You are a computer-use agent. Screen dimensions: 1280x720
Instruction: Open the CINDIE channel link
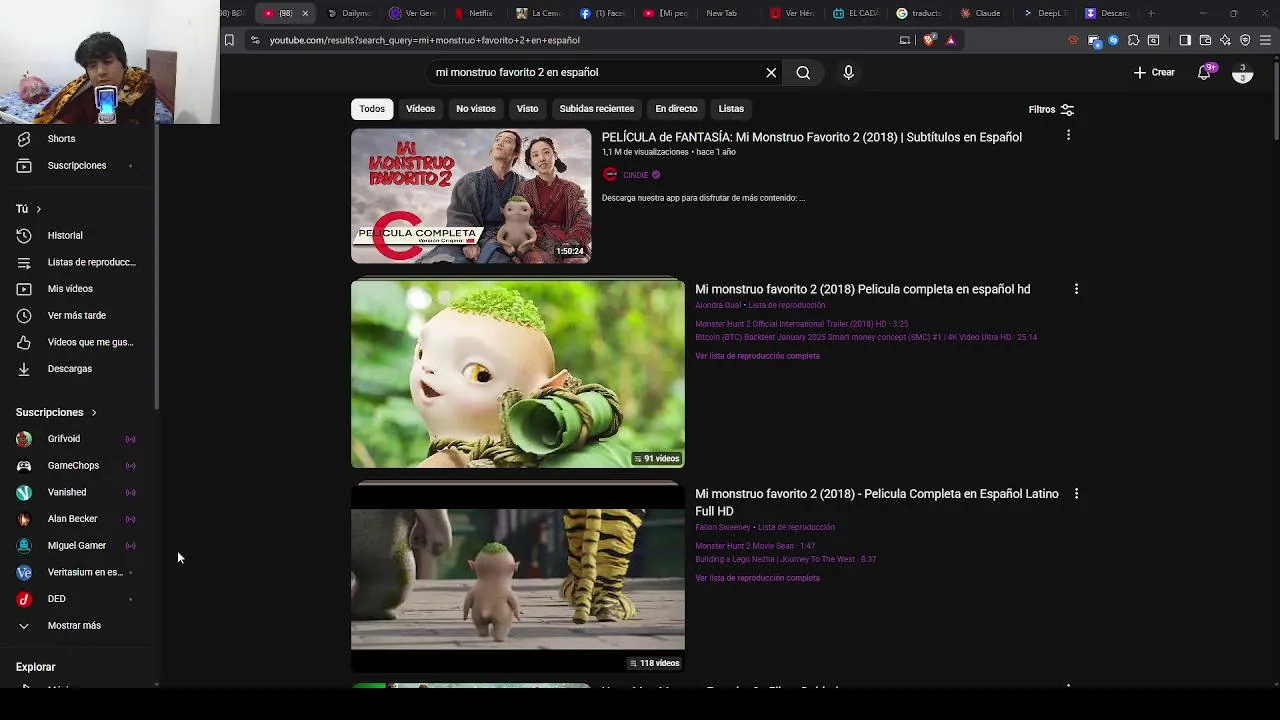(634, 175)
